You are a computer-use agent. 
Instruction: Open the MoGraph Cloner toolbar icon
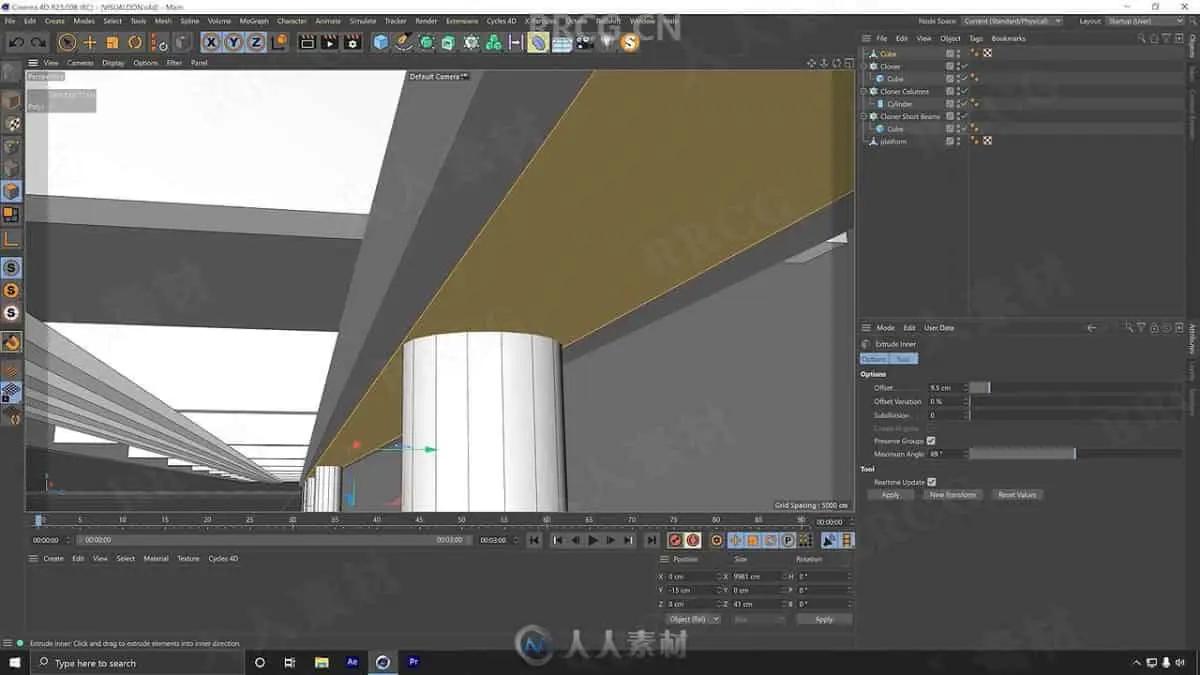(471, 42)
